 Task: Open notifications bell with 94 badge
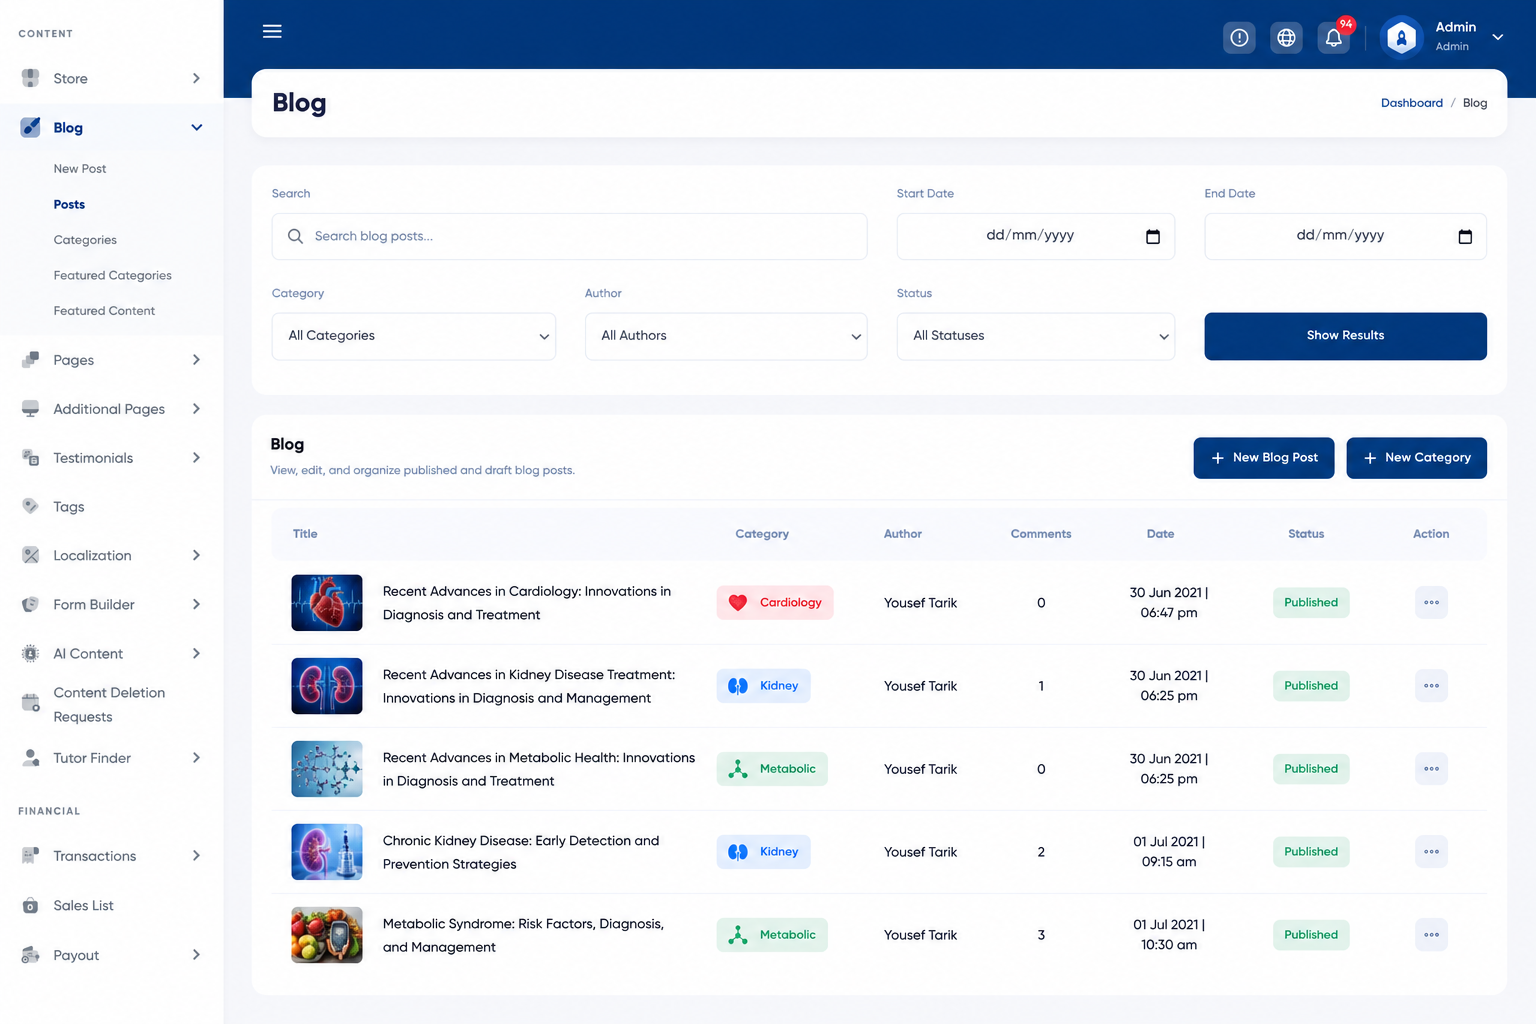point(1334,37)
